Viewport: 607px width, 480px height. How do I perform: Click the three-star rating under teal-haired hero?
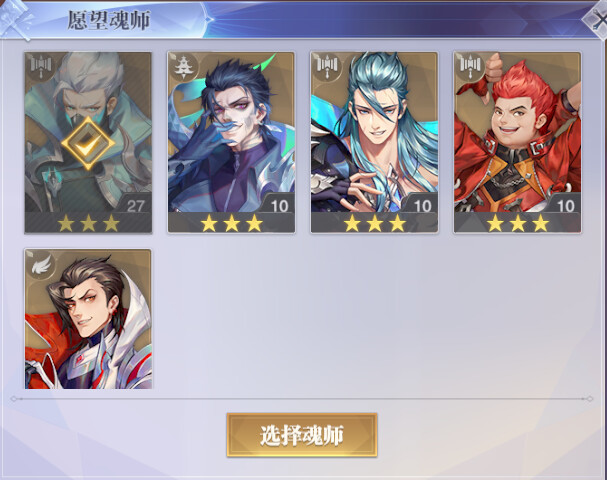point(374,223)
